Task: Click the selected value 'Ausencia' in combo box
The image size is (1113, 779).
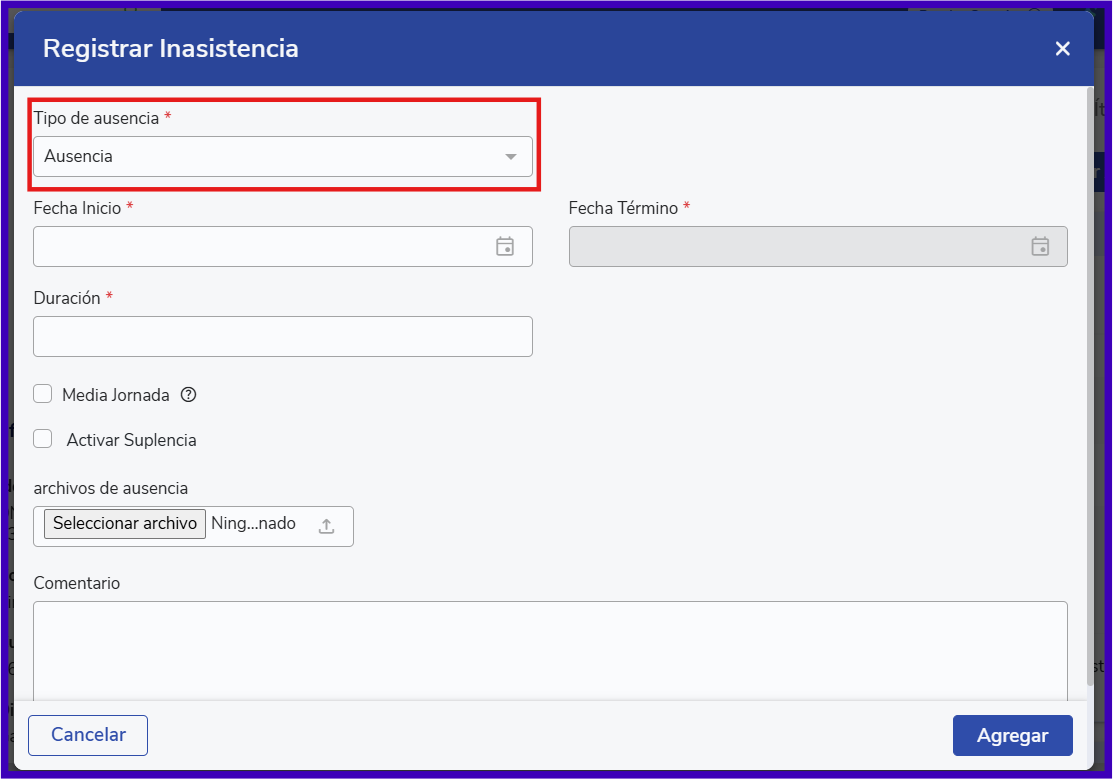Action: tap(79, 157)
